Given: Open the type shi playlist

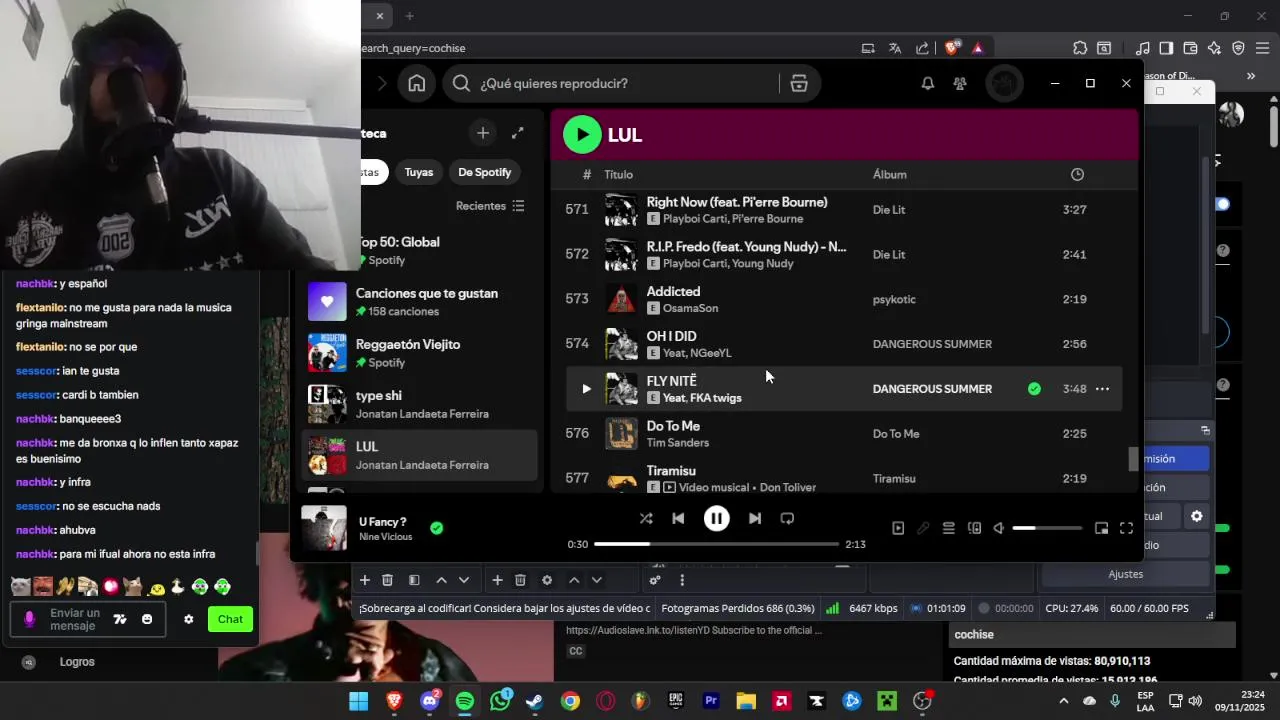Looking at the screenshot, I should click(420, 404).
